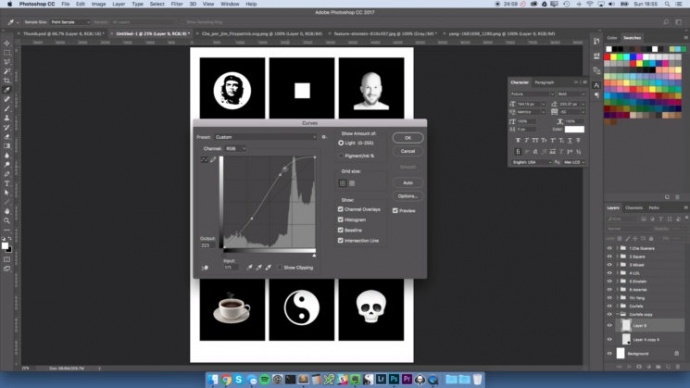Switch to the Swatches tab

pos(632,38)
